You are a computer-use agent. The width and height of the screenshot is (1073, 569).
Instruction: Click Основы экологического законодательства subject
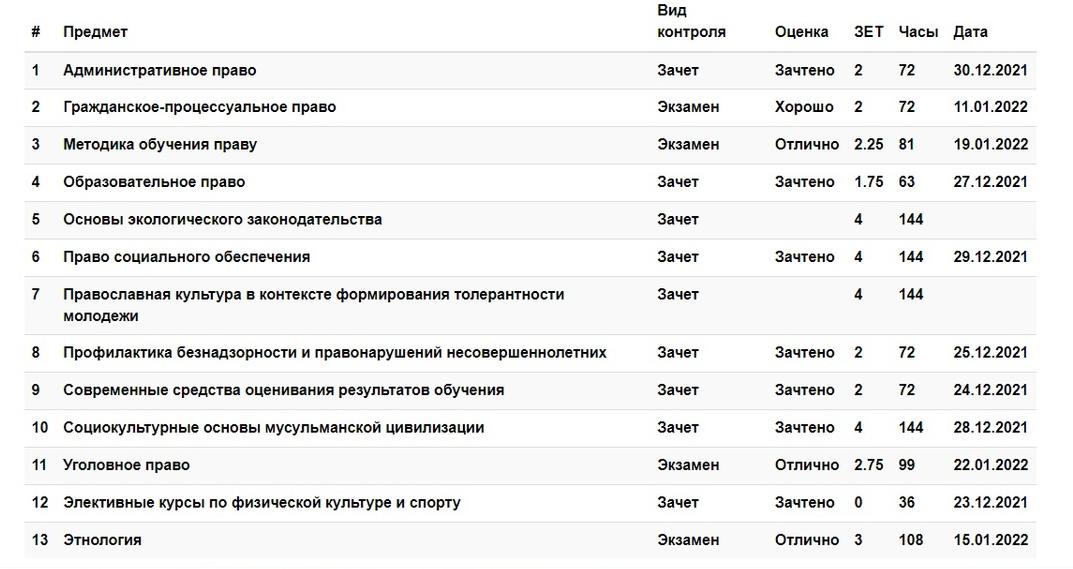[x=222, y=220]
